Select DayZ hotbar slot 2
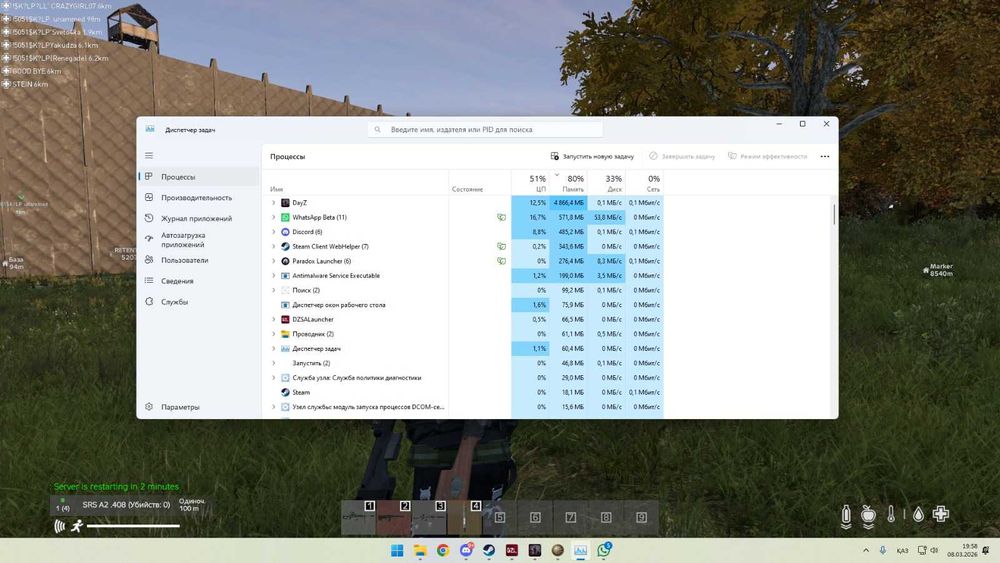The height and width of the screenshot is (563, 1000). click(394, 518)
